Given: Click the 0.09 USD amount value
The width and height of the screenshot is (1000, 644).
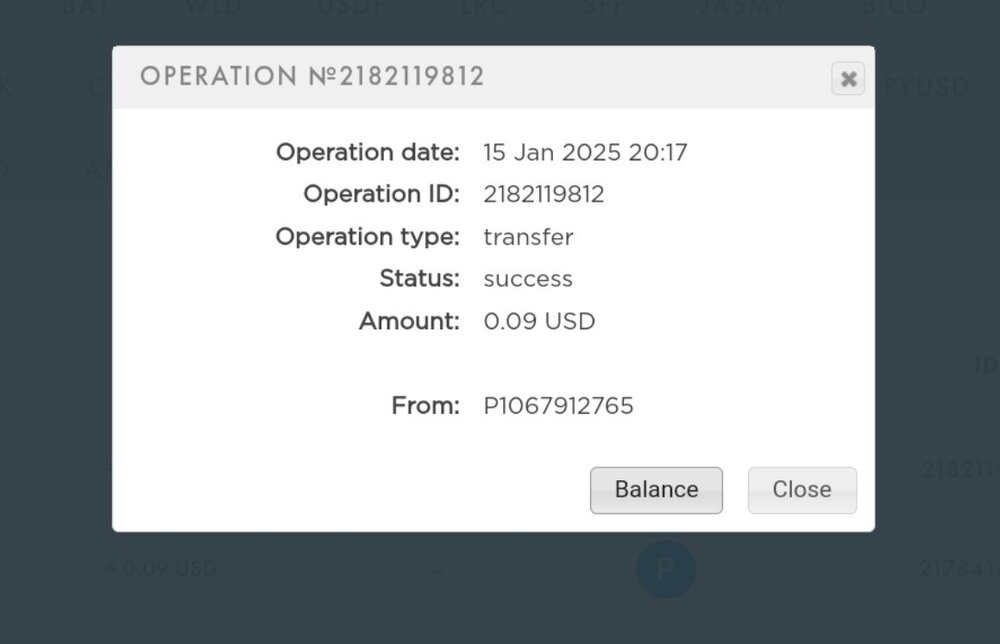Looking at the screenshot, I should point(539,322).
